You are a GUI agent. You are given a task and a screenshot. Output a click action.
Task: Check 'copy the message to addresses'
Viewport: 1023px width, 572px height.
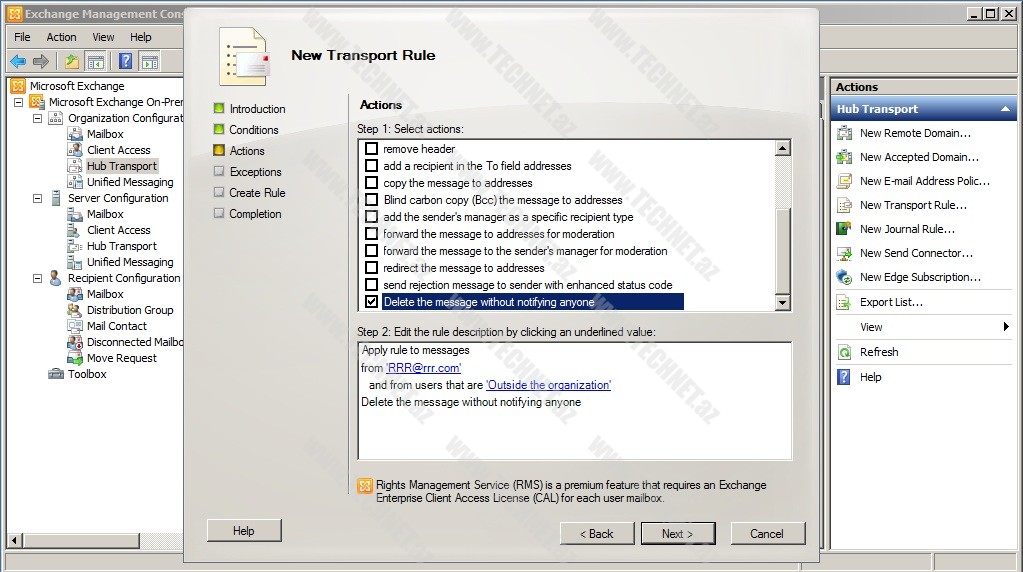tap(371, 183)
